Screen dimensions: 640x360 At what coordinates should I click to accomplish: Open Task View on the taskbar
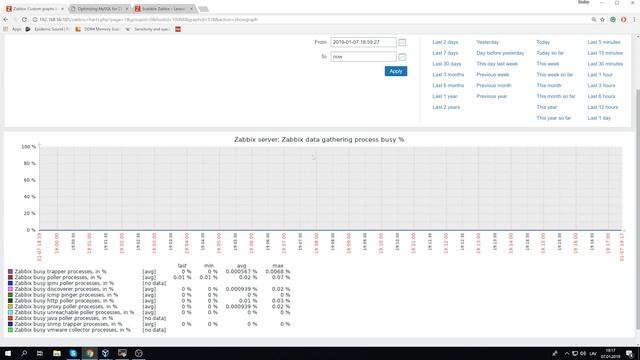coord(40,353)
